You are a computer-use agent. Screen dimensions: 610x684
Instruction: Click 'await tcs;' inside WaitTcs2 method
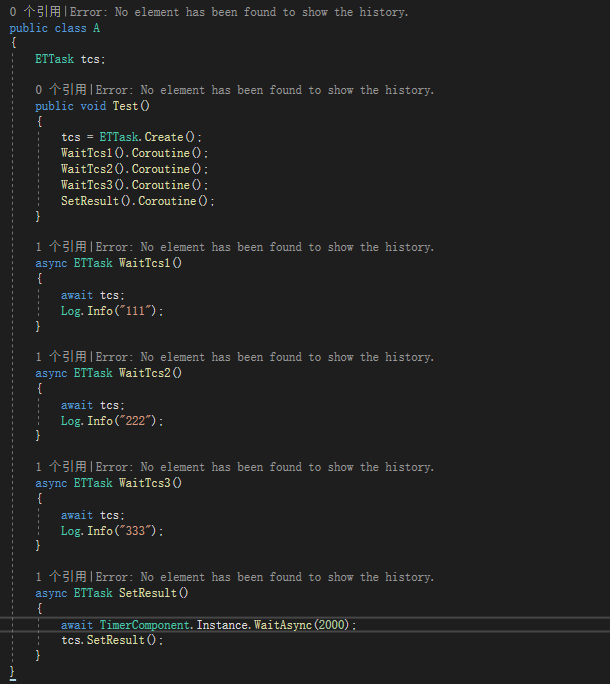[x=93, y=405]
